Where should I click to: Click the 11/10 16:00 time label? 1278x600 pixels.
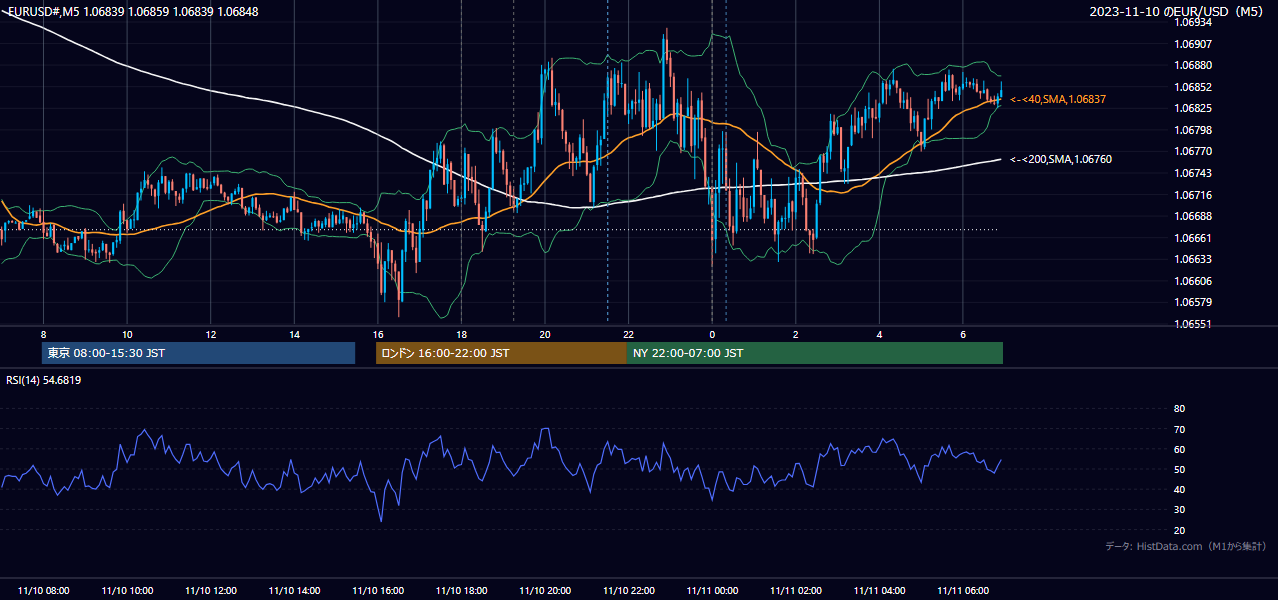click(378, 591)
